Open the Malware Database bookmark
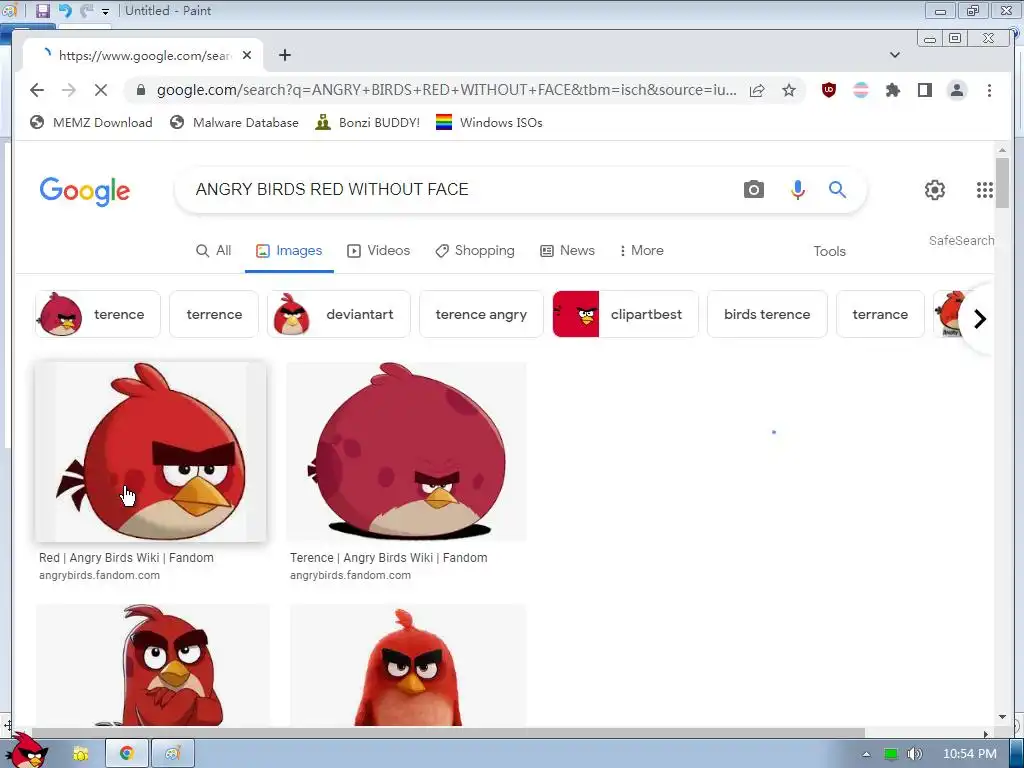Screen dimensions: 1024x768 [234, 123]
